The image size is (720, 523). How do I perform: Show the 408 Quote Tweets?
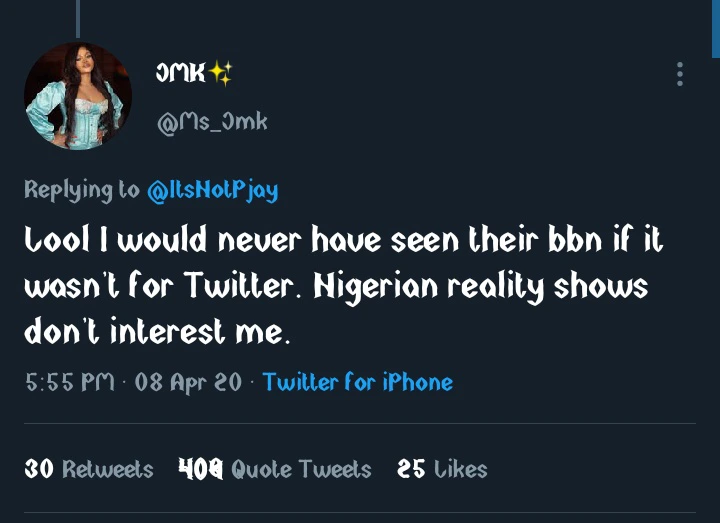pyautogui.click(x=274, y=469)
